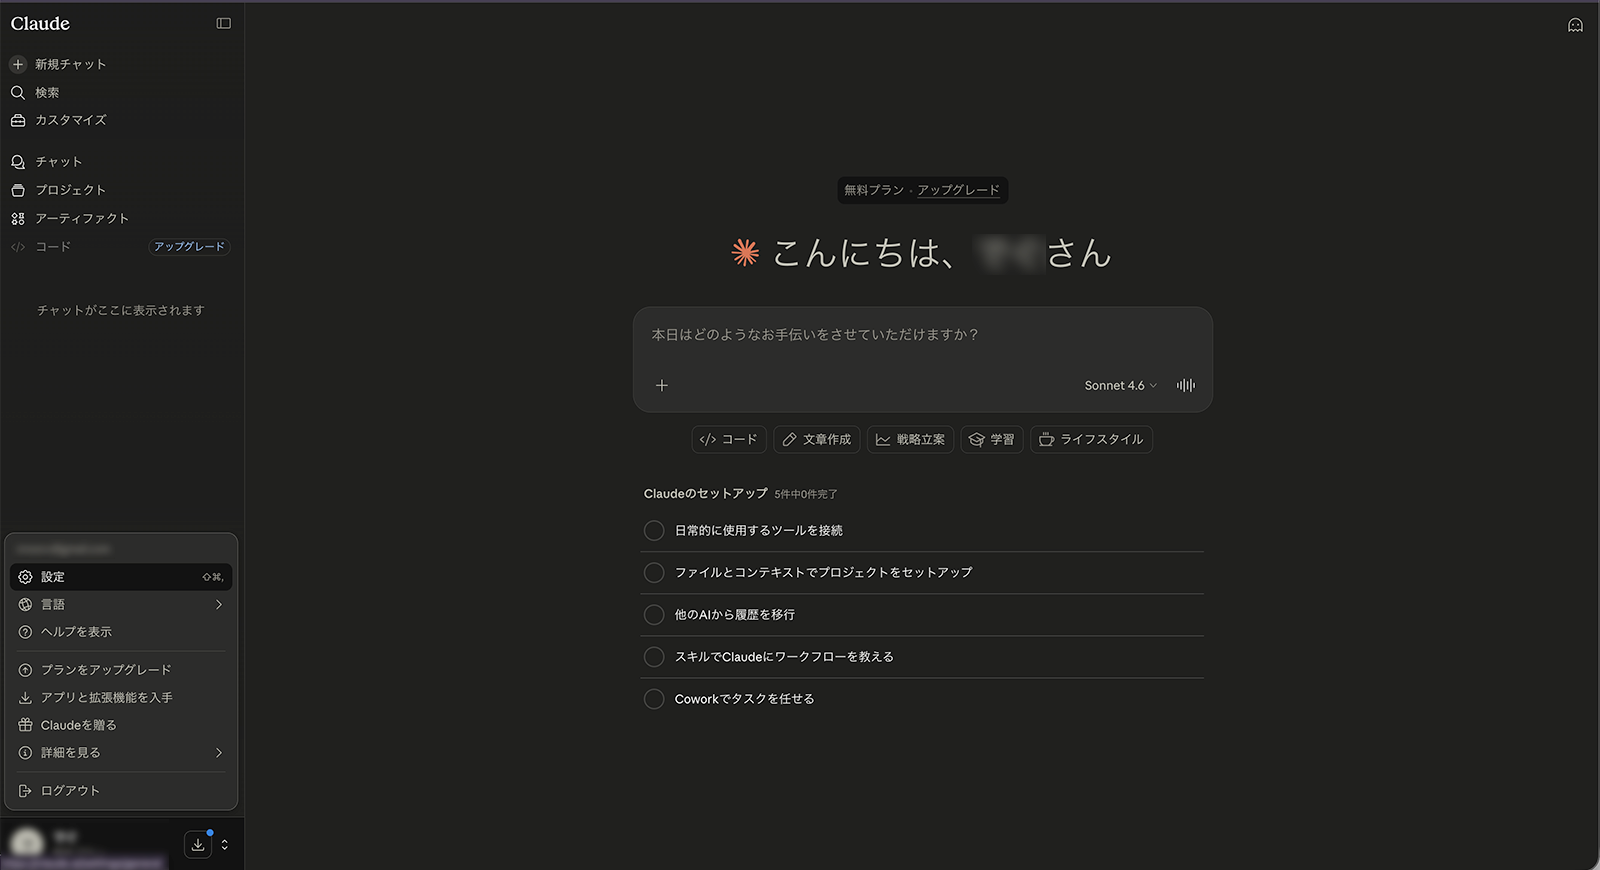Click the アーティファクト label in the sidebar

point(83,218)
